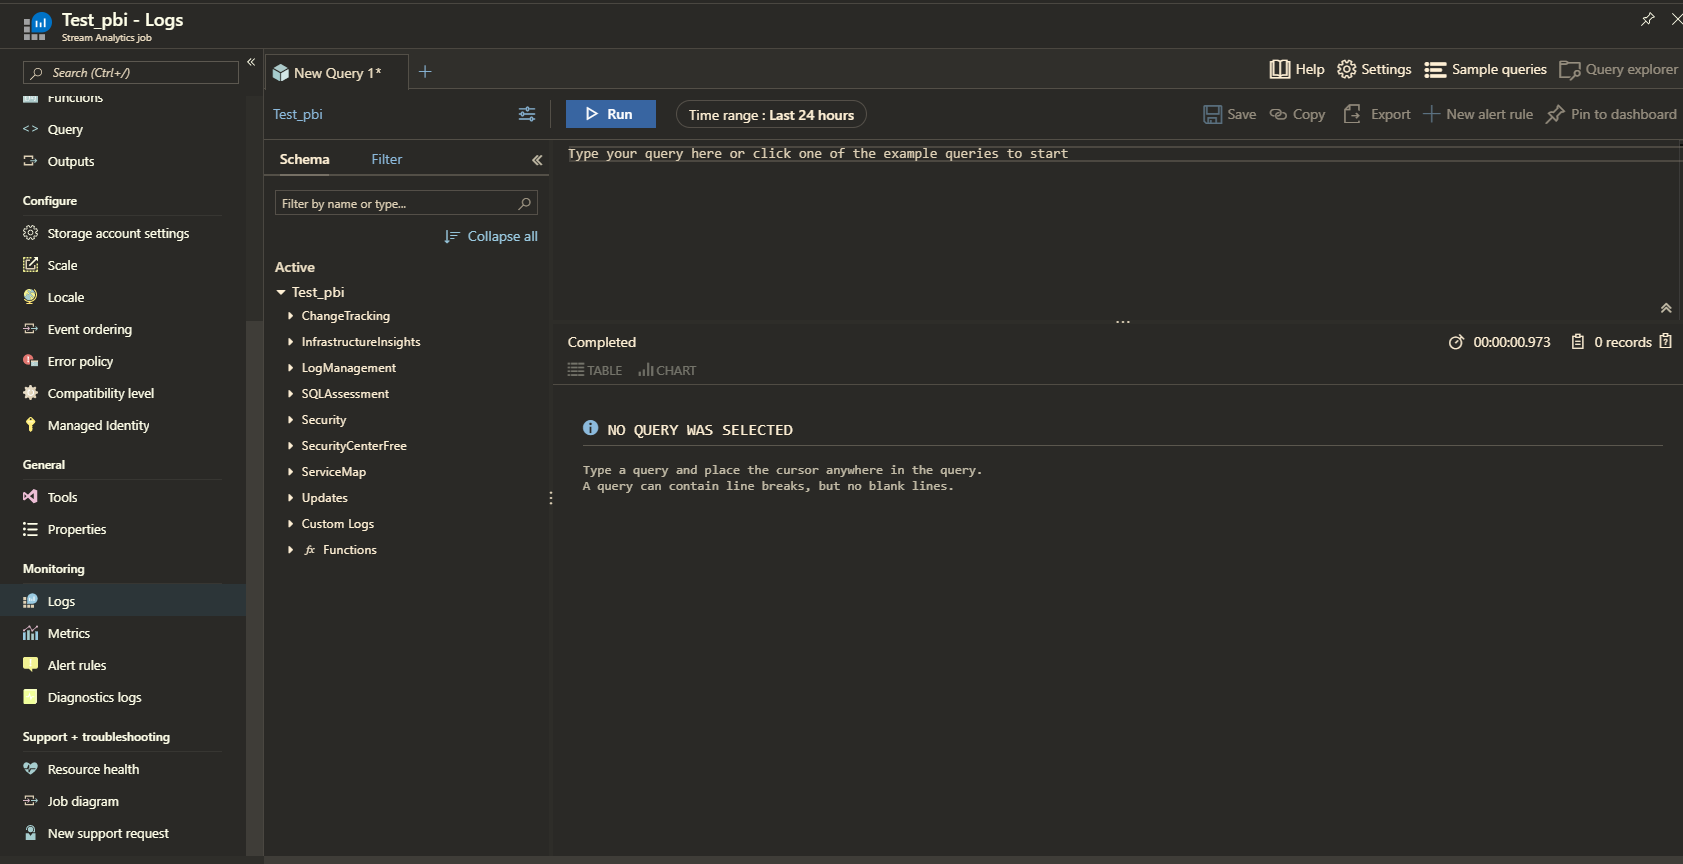Open Sample queries
This screenshot has width=1683, height=864.
pyautogui.click(x=1485, y=69)
